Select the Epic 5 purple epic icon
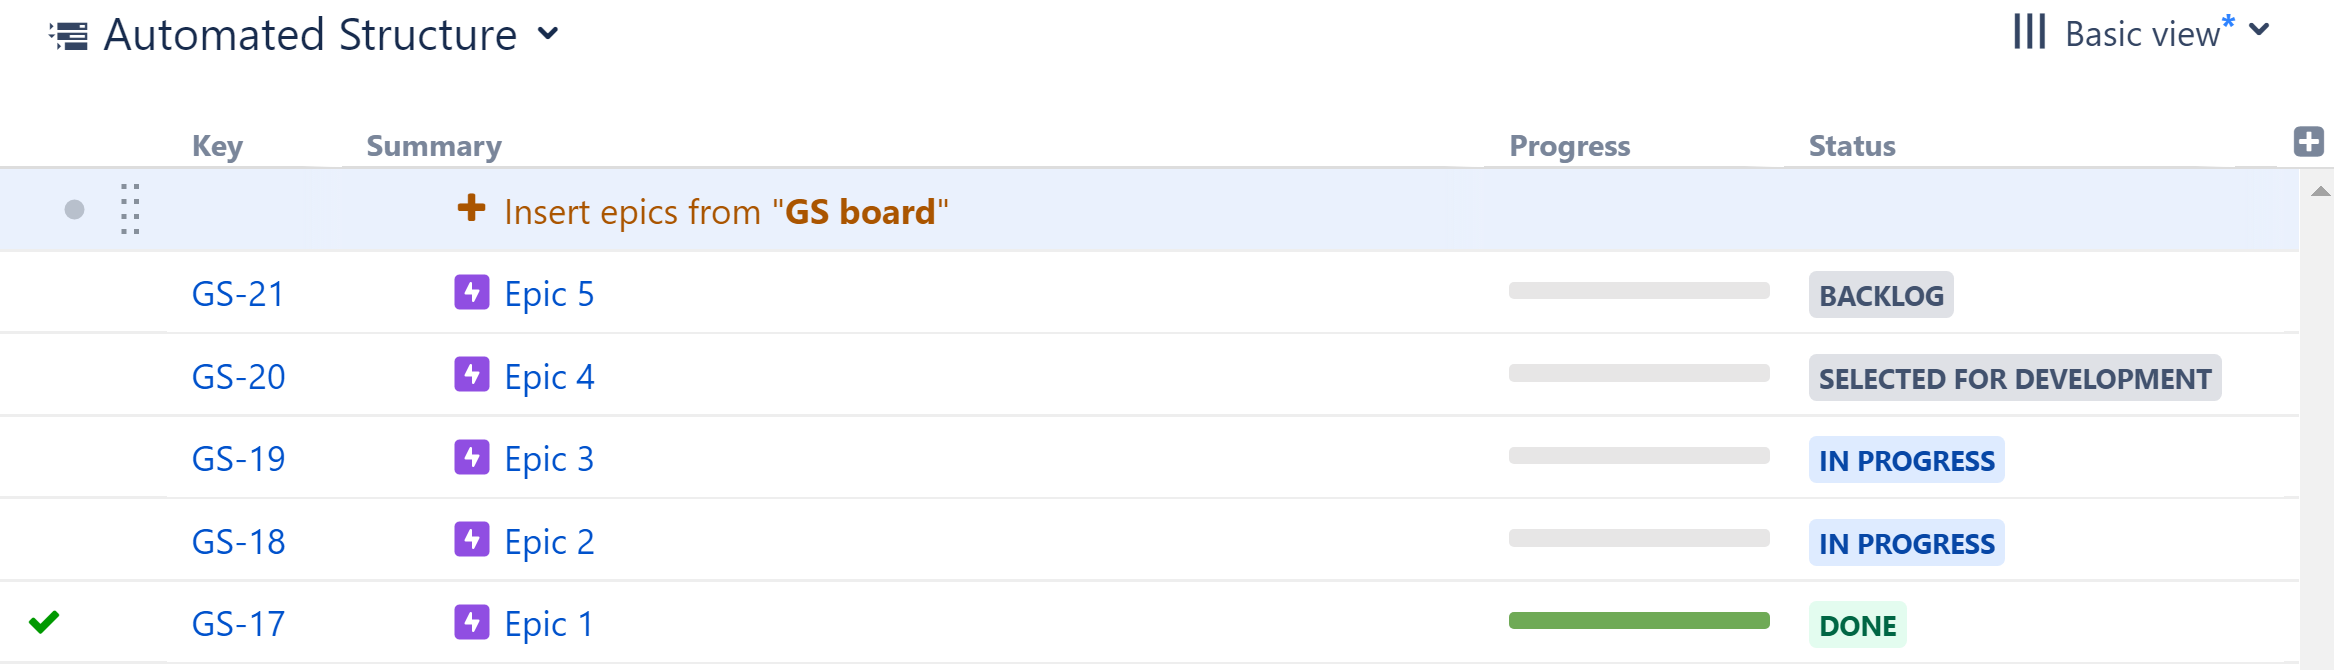 point(471,293)
